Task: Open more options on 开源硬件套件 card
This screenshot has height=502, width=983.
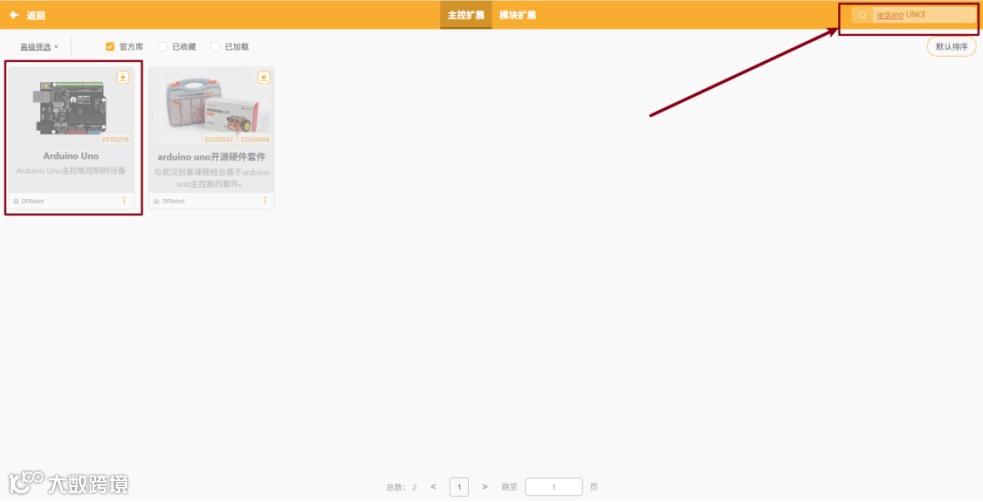Action: [265, 201]
